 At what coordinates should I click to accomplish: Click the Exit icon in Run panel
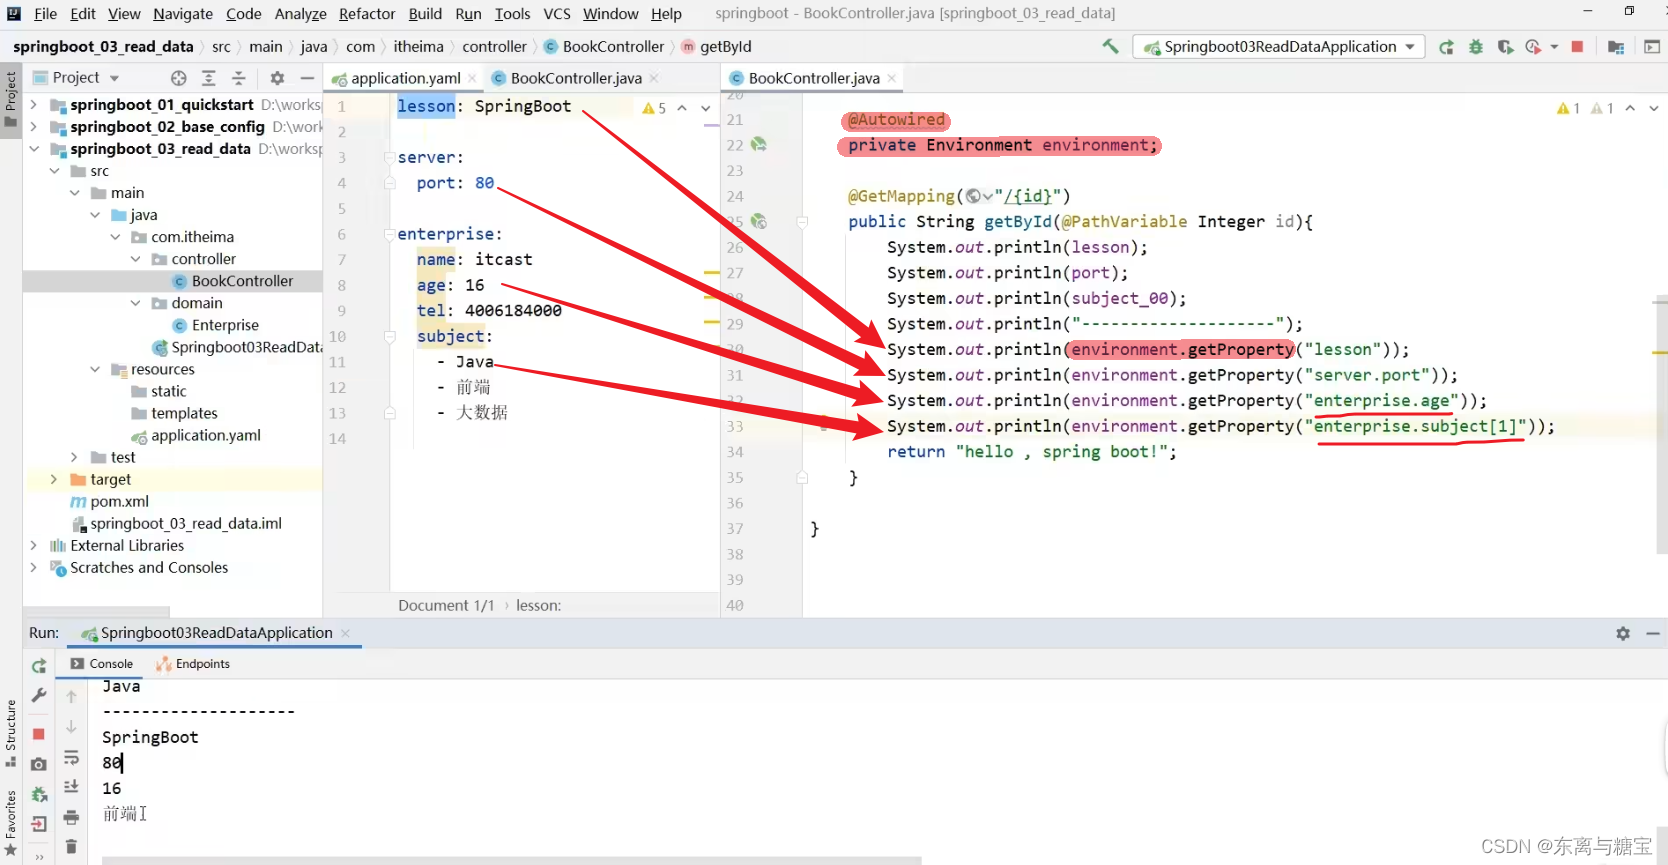click(x=39, y=824)
